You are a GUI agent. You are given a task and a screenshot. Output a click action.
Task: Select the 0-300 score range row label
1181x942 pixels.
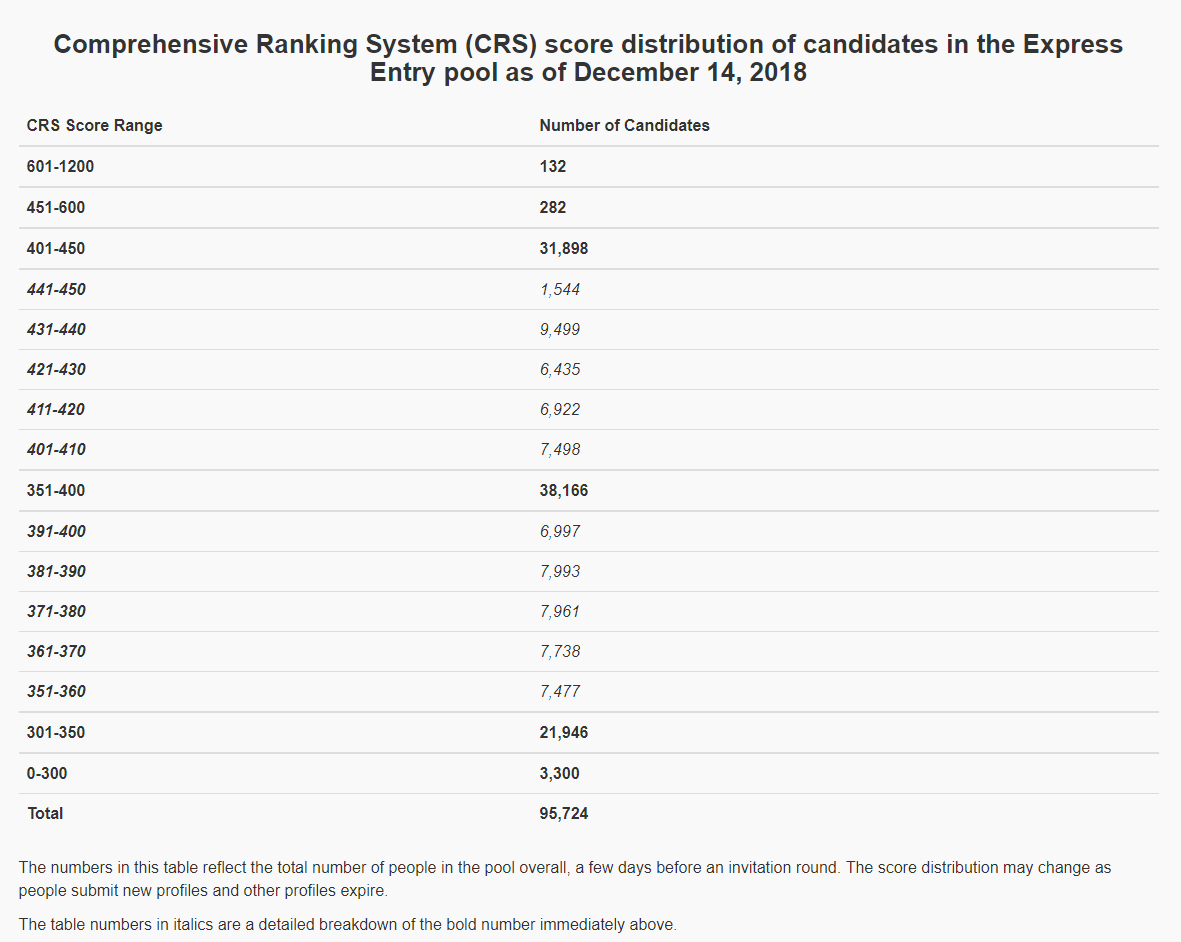(47, 774)
